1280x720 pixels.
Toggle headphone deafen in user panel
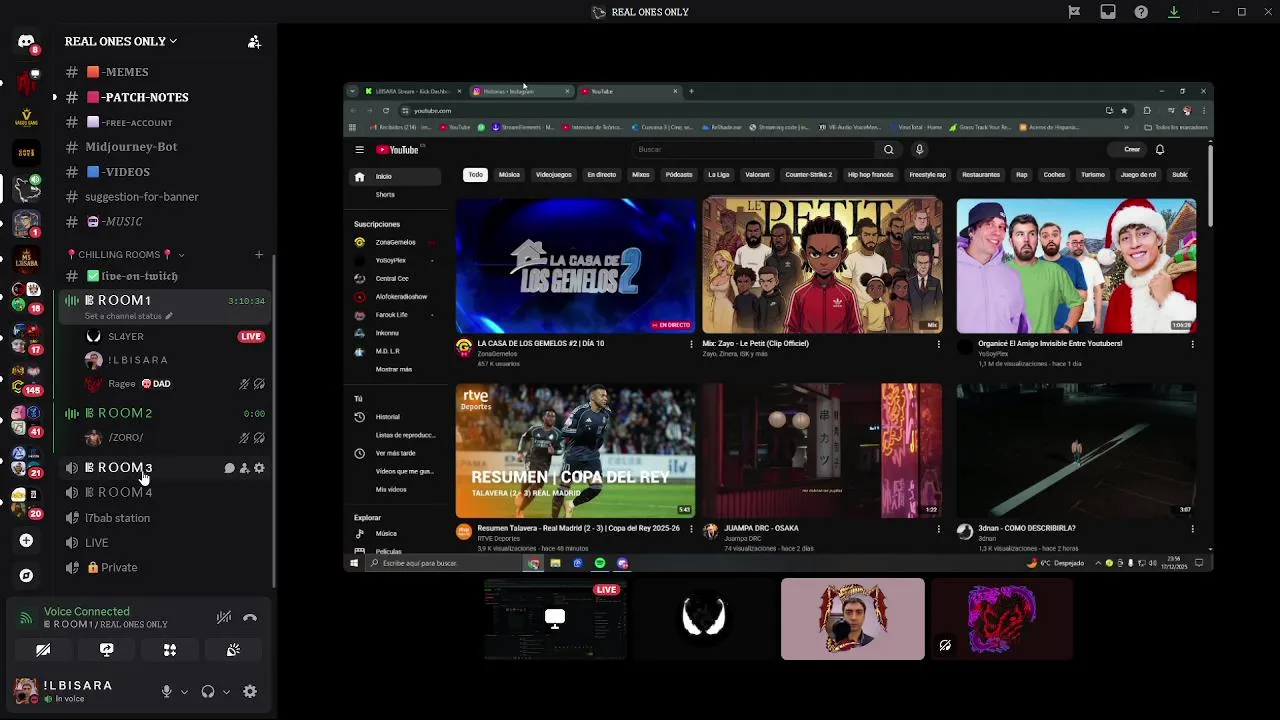click(x=208, y=691)
